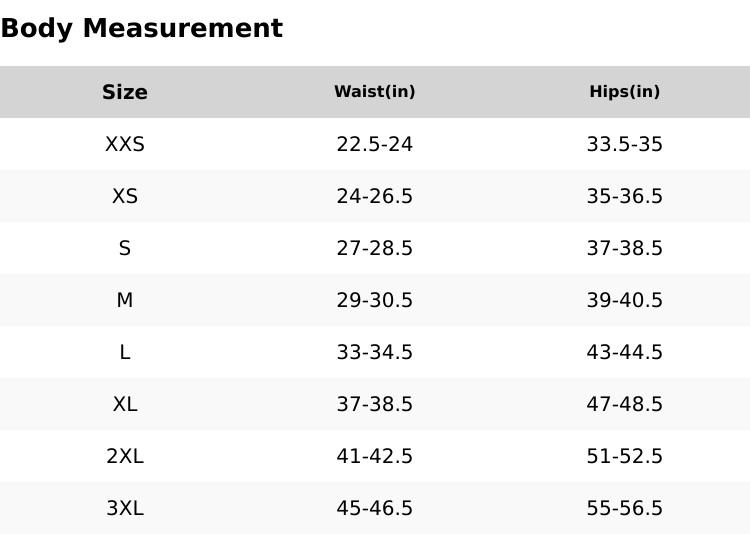
Task: Click the M size row label
Action: (x=125, y=300)
